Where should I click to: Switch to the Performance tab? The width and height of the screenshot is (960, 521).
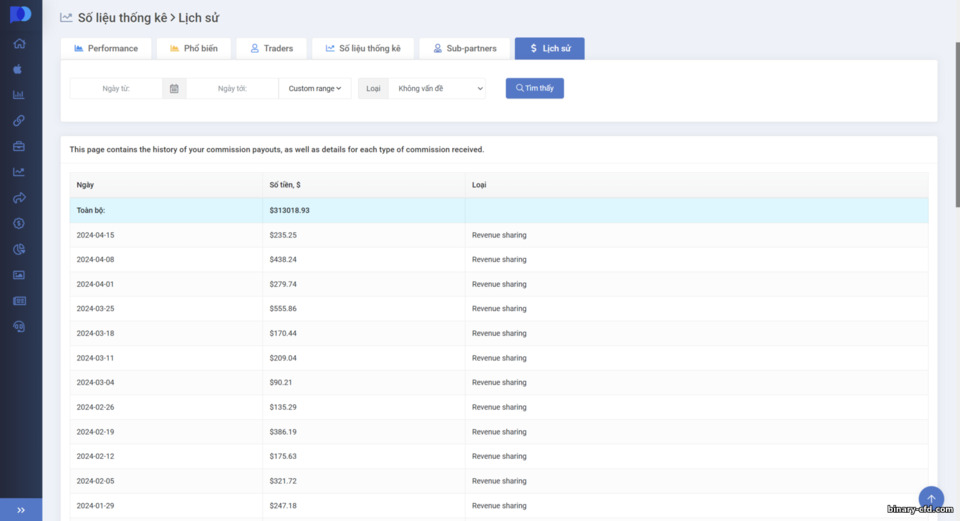coord(106,48)
